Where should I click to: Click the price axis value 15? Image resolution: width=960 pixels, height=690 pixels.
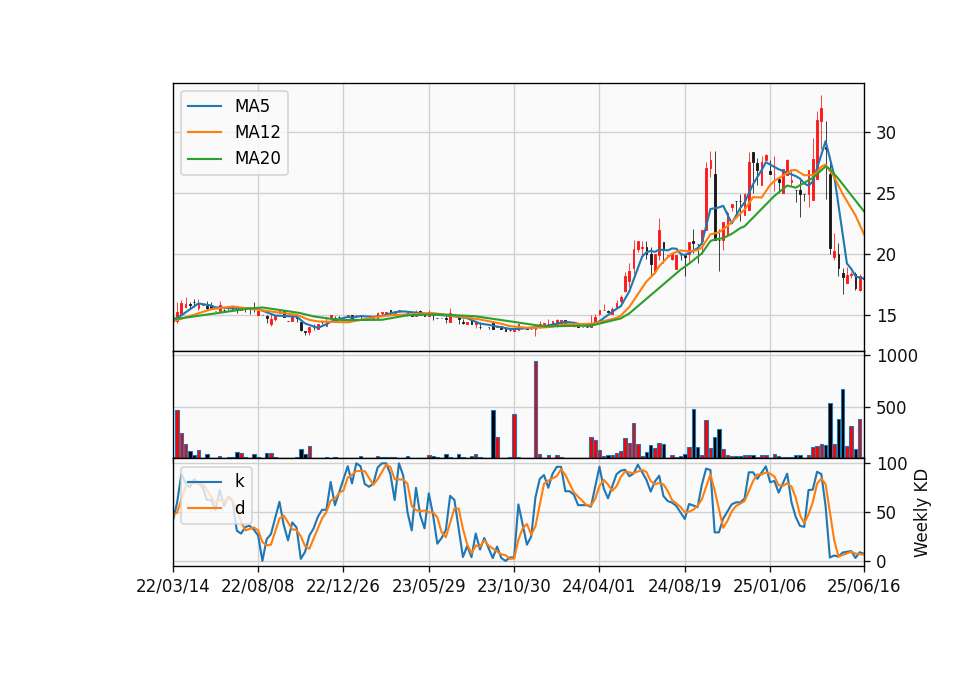[885, 316]
